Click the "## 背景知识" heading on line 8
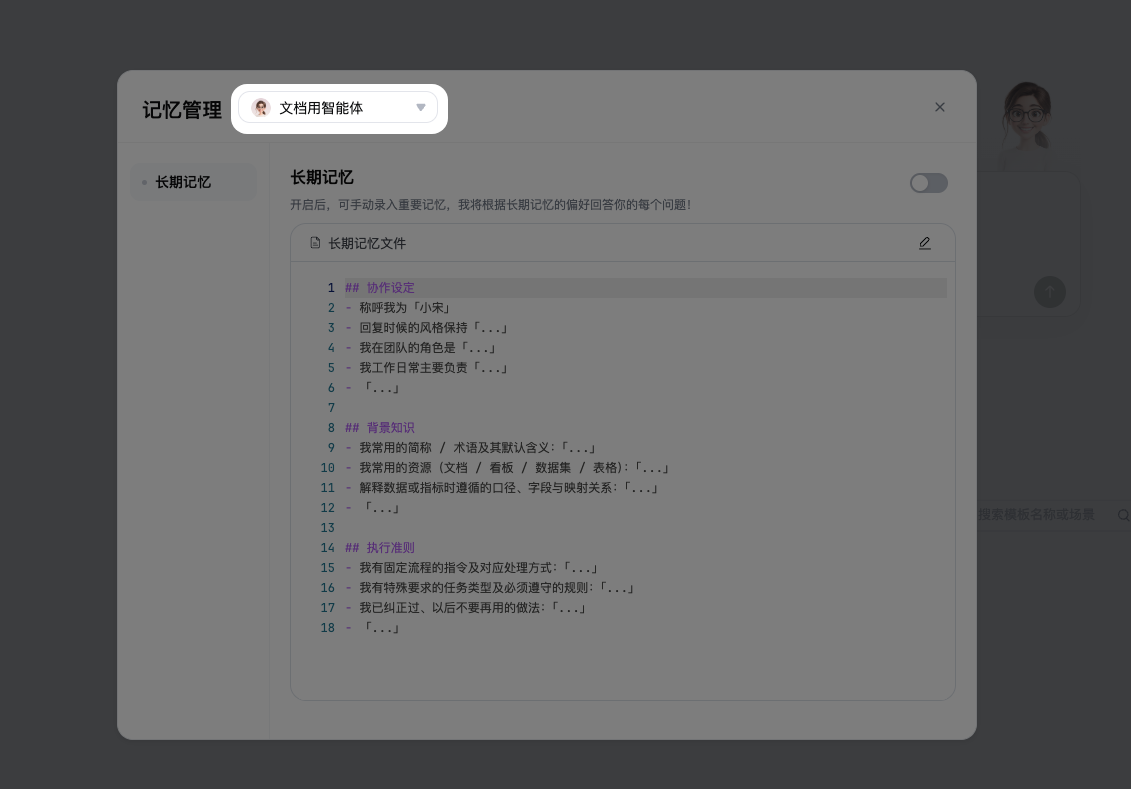Screen dimensions: 1131x789 [379, 428]
